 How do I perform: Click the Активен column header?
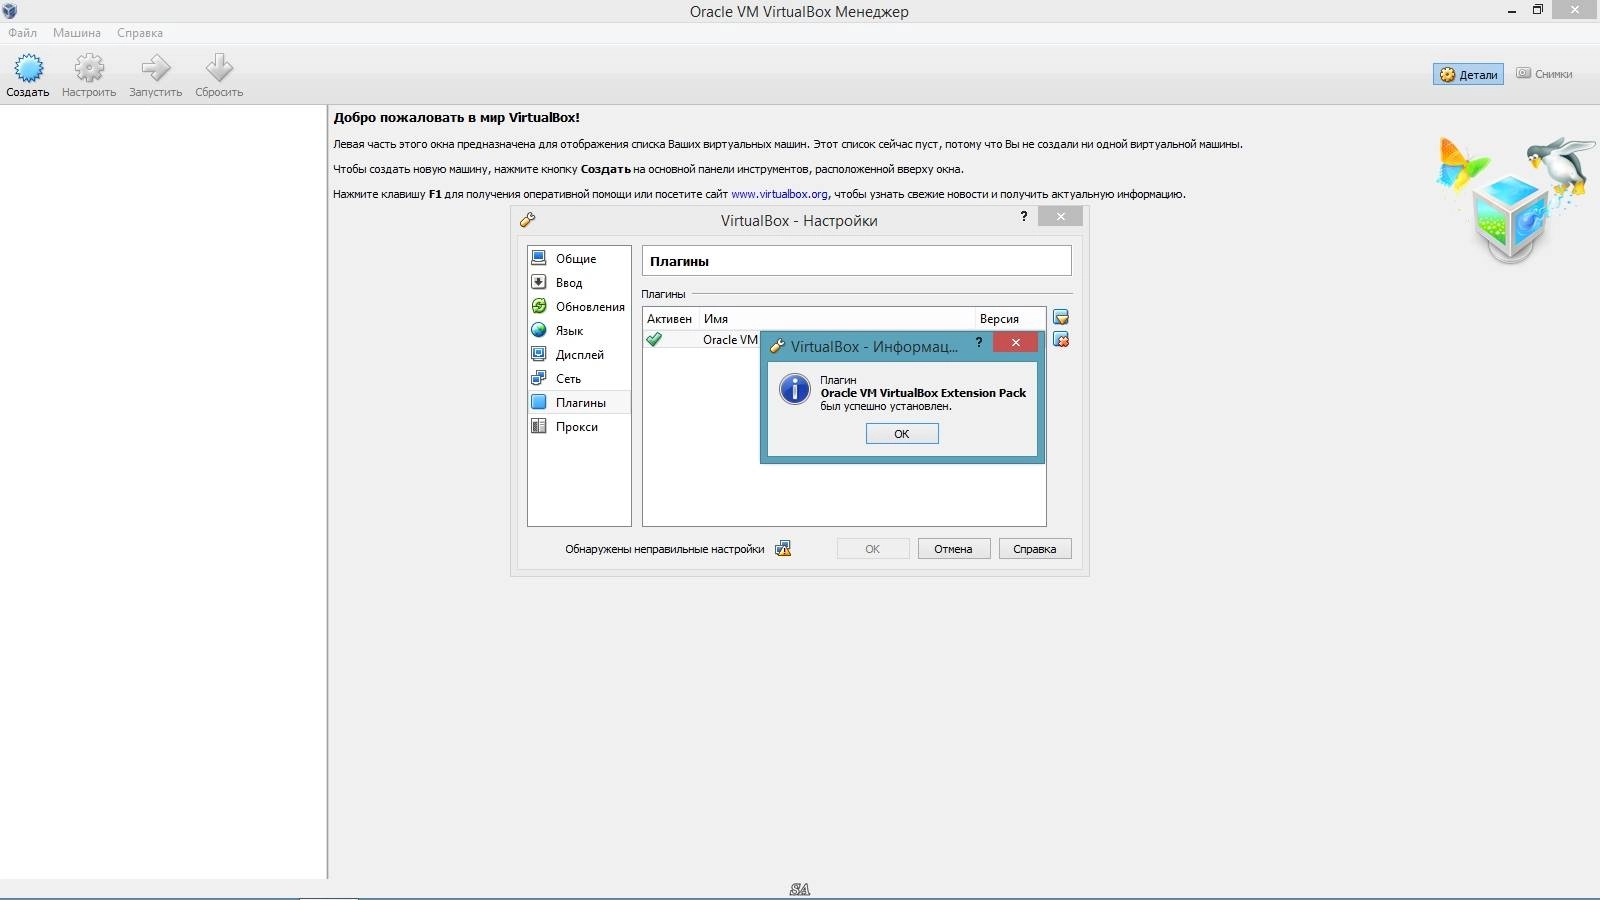point(669,318)
